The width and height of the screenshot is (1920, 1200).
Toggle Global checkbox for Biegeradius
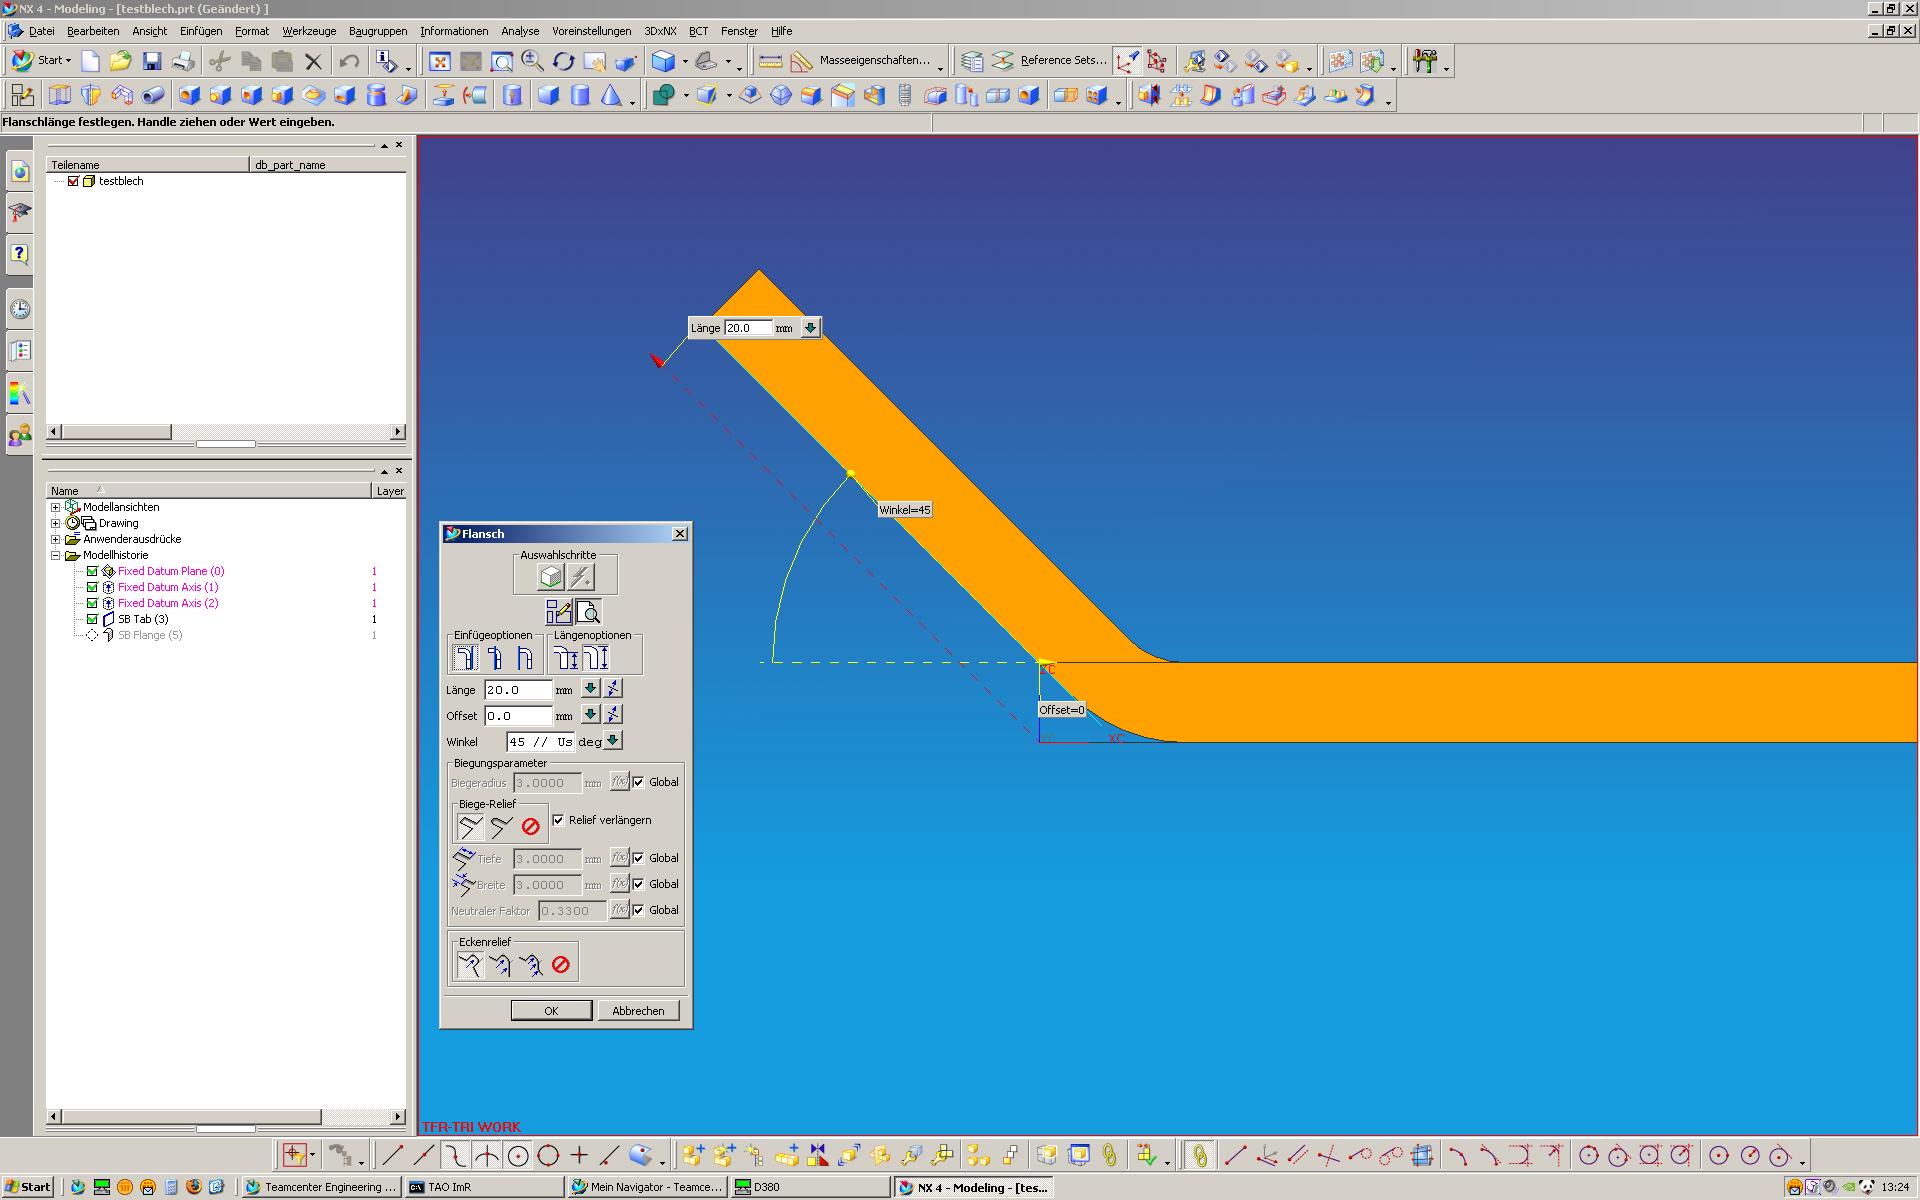pos(639,782)
